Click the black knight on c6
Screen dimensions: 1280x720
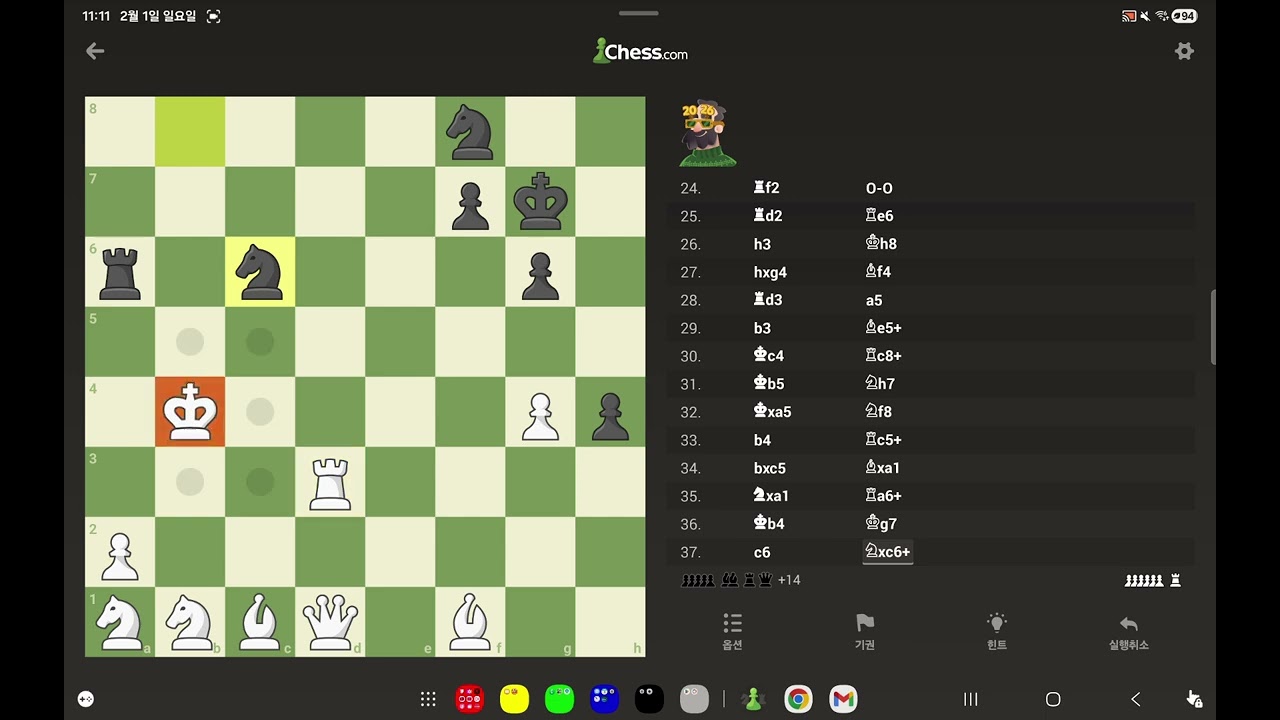pos(260,271)
